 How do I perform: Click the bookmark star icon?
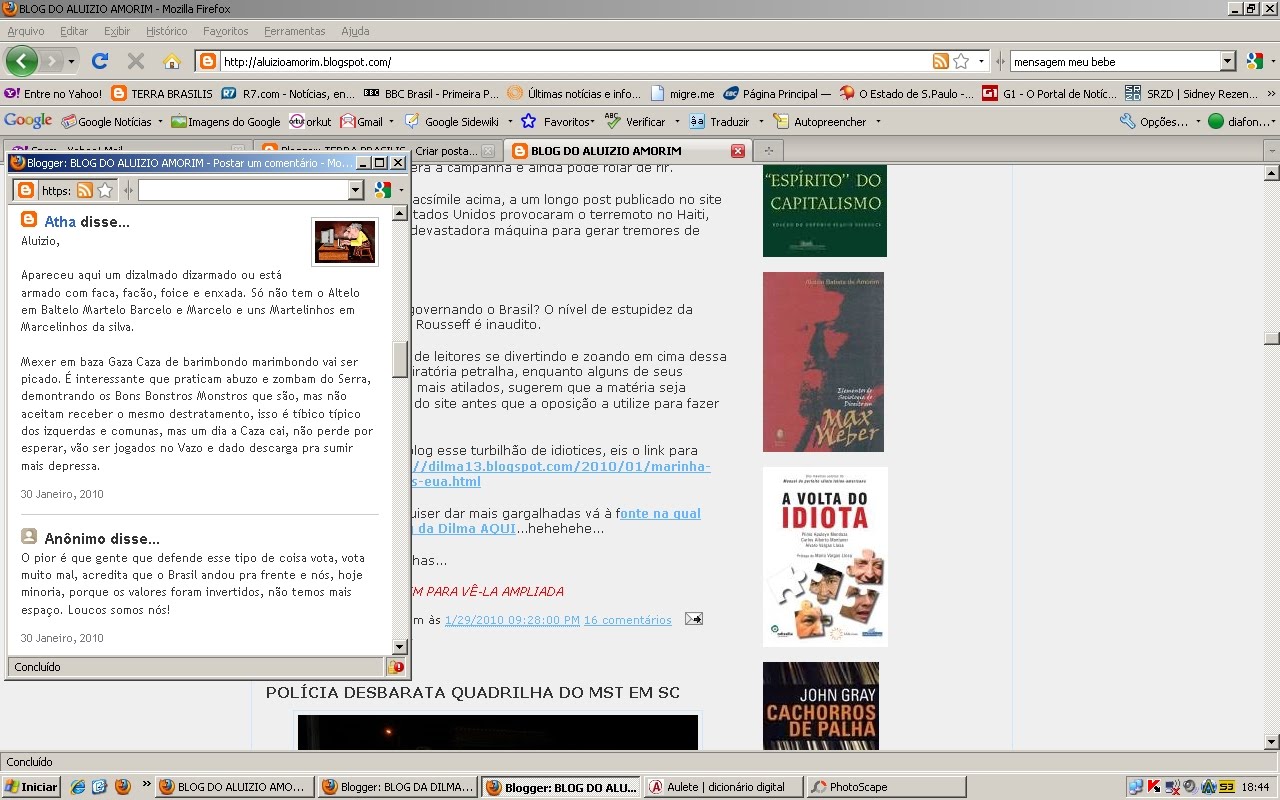pyautogui.click(x=958, y=60)
